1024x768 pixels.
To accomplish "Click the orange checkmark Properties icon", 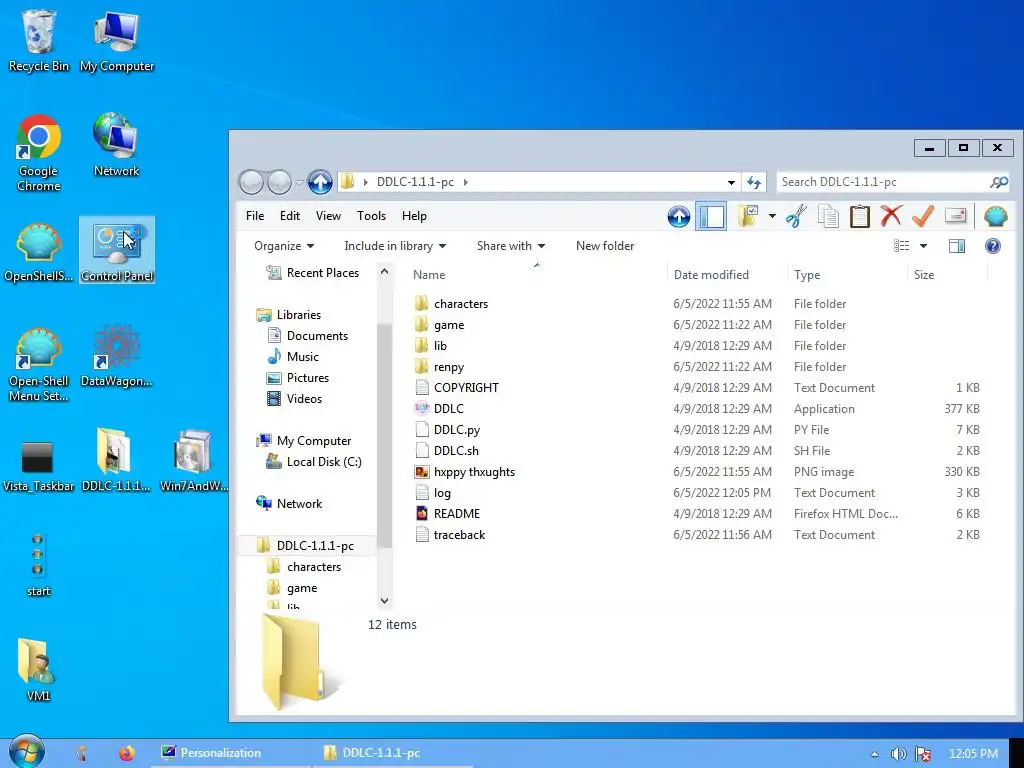I will pyautogui.click(x=923, y=216).
